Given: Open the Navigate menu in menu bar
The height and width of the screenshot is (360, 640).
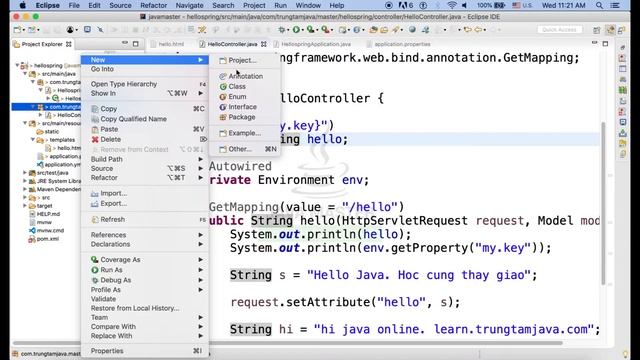Looking at the screenshot, I should [x=189, y=5].
